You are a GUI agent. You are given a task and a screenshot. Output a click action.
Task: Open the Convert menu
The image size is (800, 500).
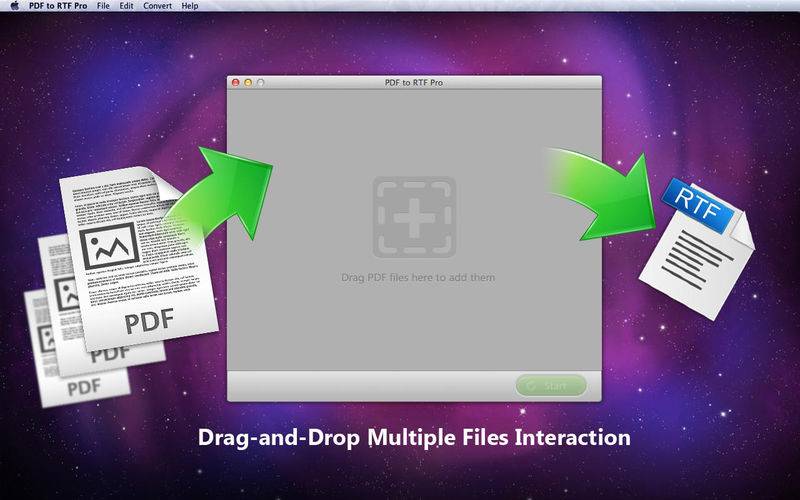pos(157,6)
